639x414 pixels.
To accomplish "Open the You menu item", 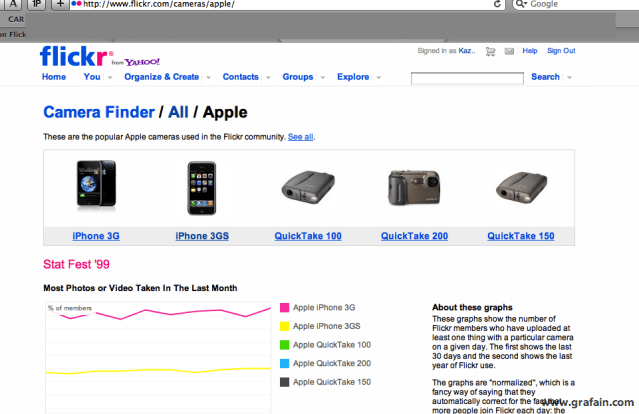I will [x=92, y=77].
